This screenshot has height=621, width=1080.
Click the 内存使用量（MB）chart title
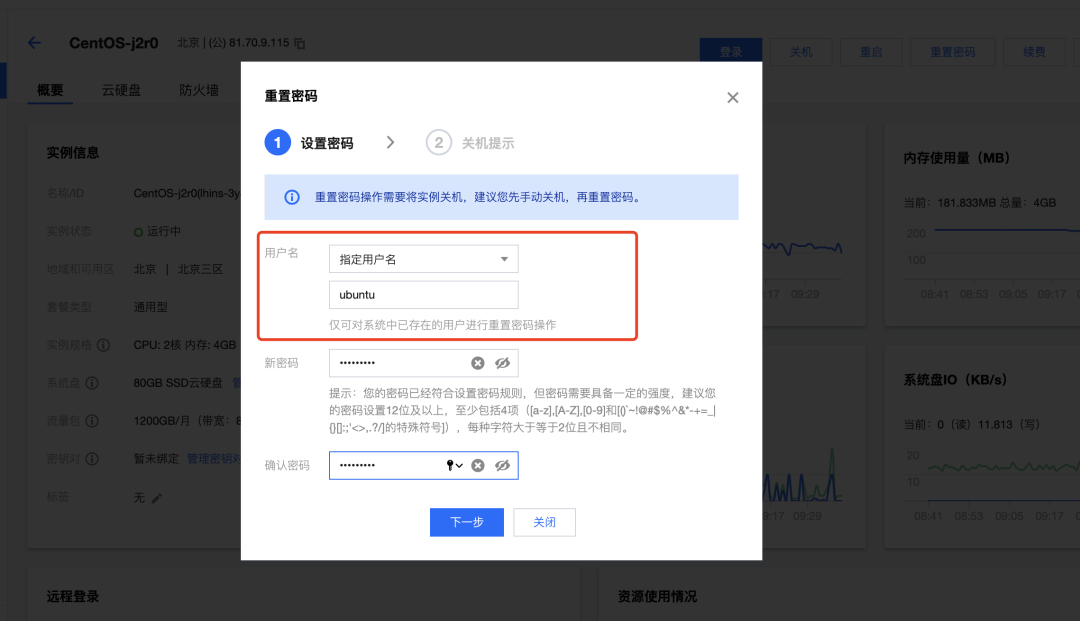956,158
